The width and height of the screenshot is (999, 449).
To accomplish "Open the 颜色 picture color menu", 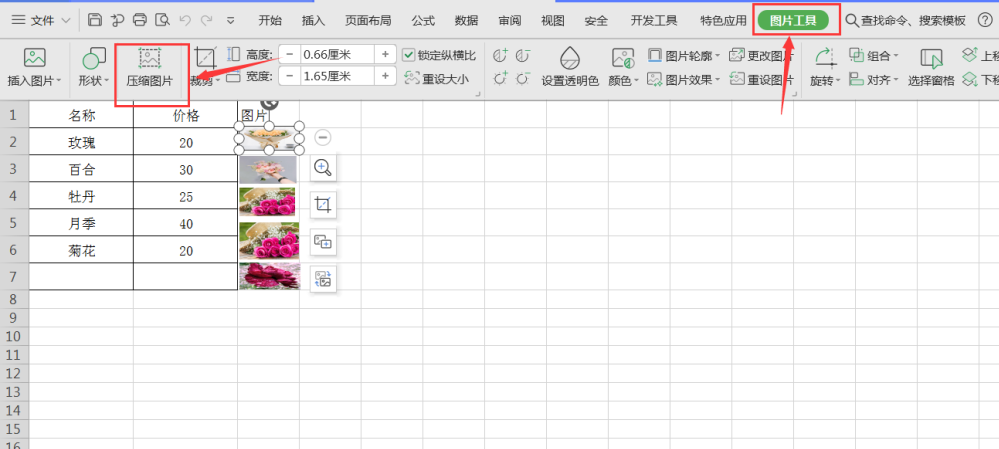I will point(623,66).
